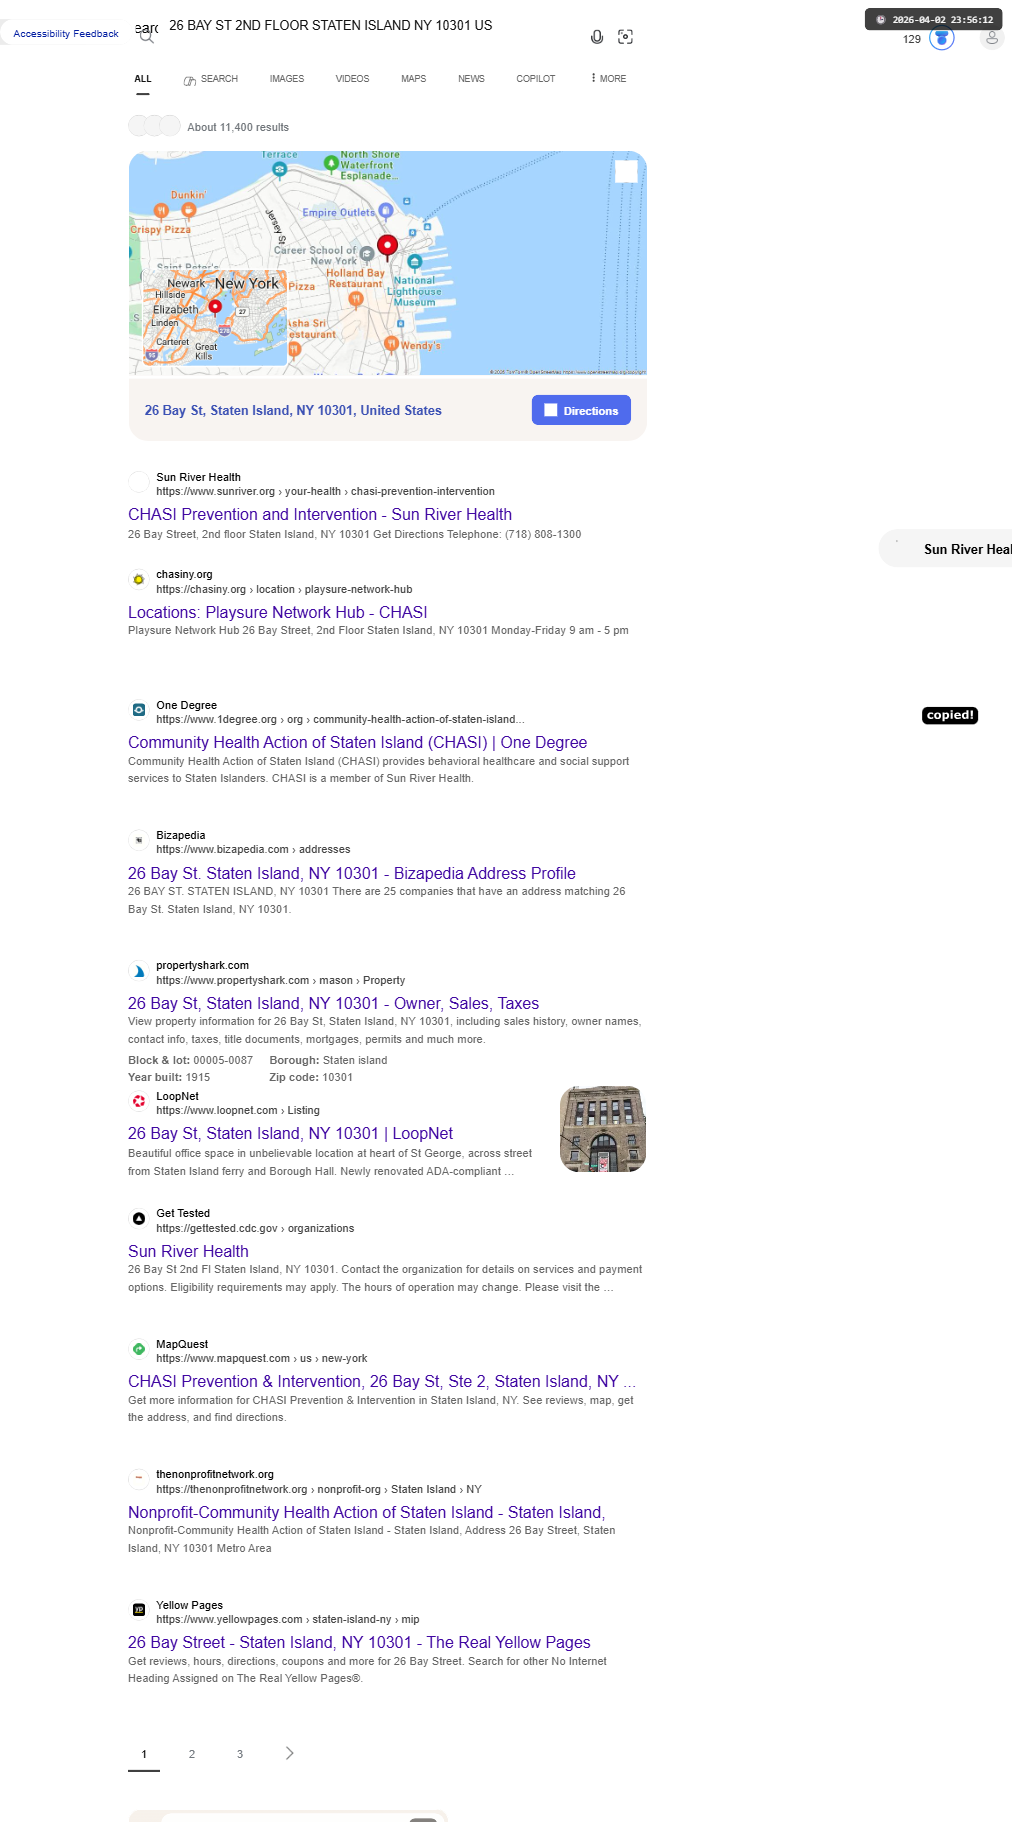Viewport: 1012px width, 1822px height.
Task: Open visual search camera icon
Action: (x=626, y=37)
